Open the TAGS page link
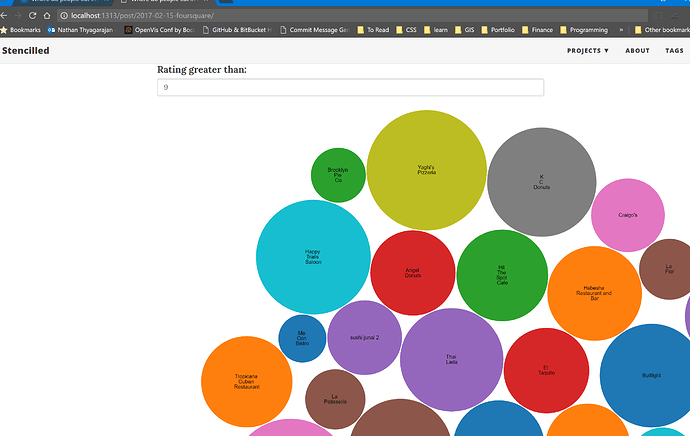 point(674,51)
